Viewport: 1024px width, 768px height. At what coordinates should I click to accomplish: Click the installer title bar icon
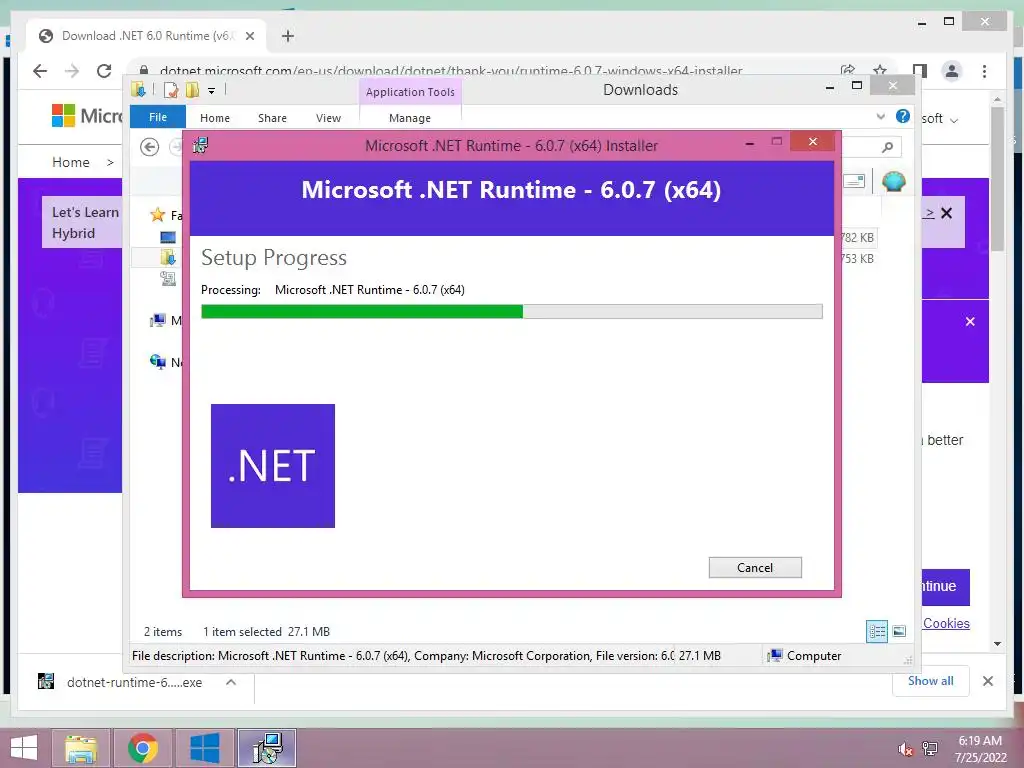200,146
